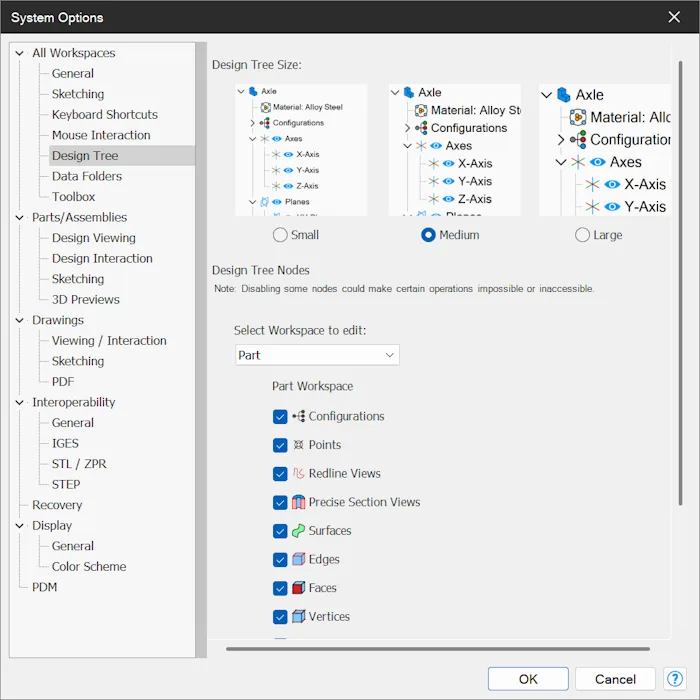700x700 pixels.
Task: Click the horizontal scrollbar of options pane
Action: [x=438, y=649]
